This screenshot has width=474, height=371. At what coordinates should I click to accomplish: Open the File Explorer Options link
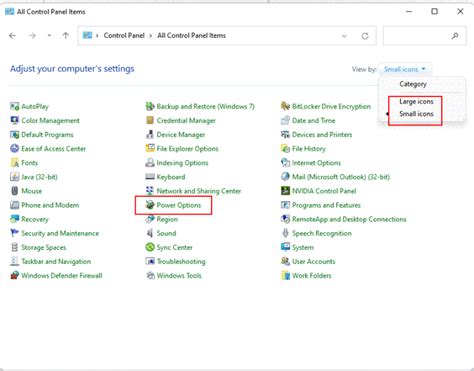pyautogui.click(x=187, y=149)
